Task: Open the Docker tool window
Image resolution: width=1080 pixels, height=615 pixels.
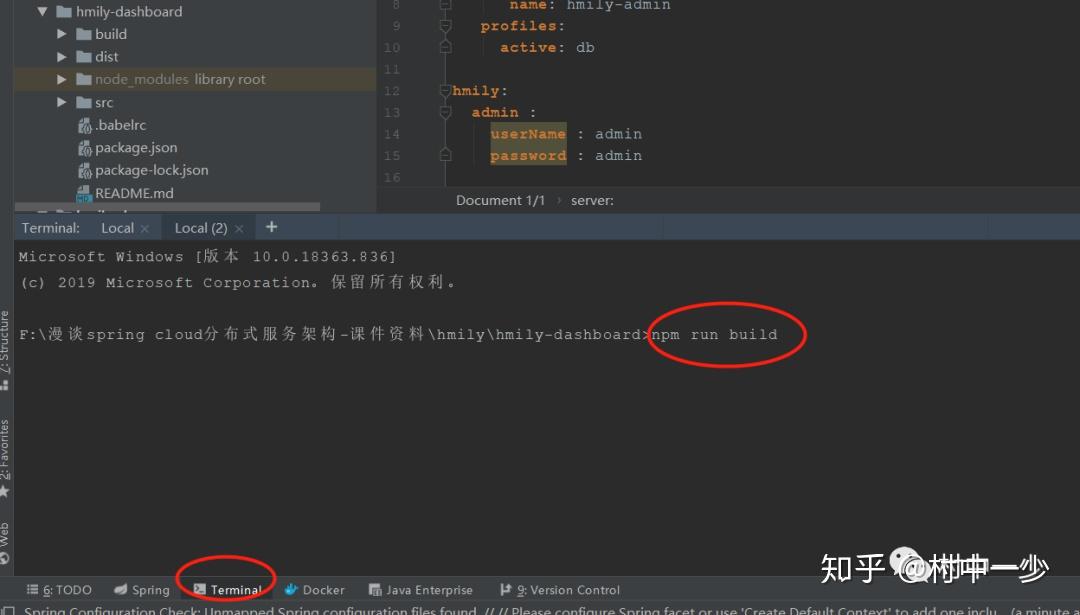Action: (314, 589)
